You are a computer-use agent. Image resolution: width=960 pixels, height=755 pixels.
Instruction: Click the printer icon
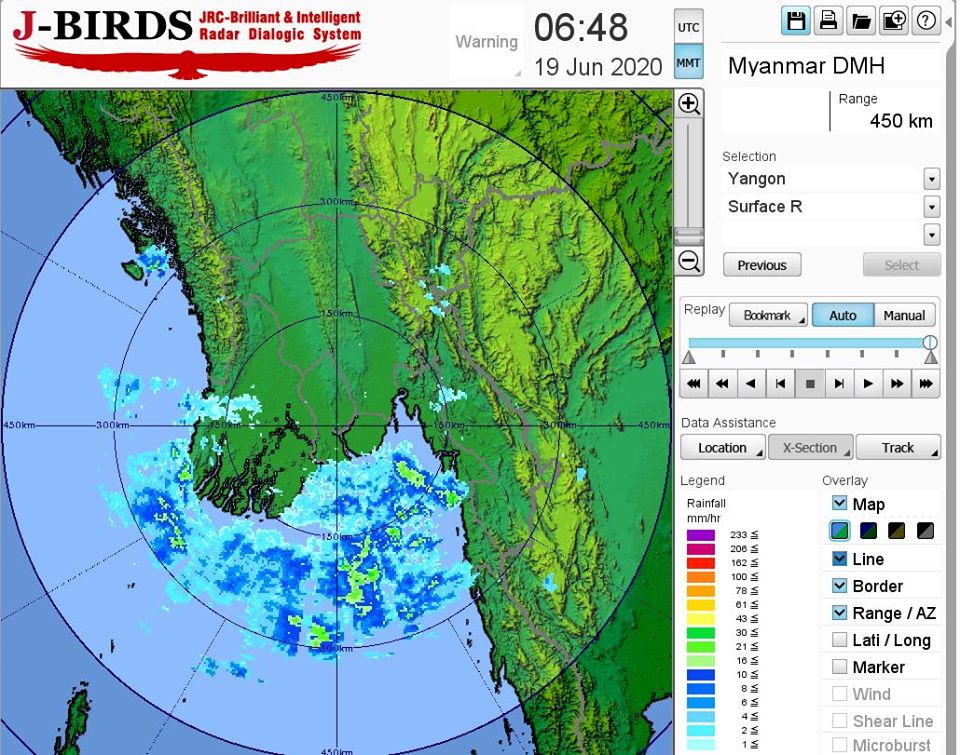(828, 21)
